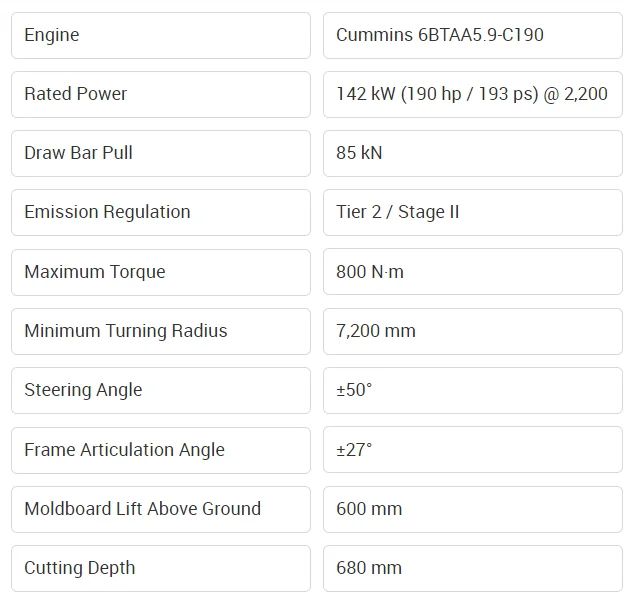Viewport: 642px width, 605px height.
Task: Click the Maximum Torque label
Action: pyautogui.click(x=160, y=272)
